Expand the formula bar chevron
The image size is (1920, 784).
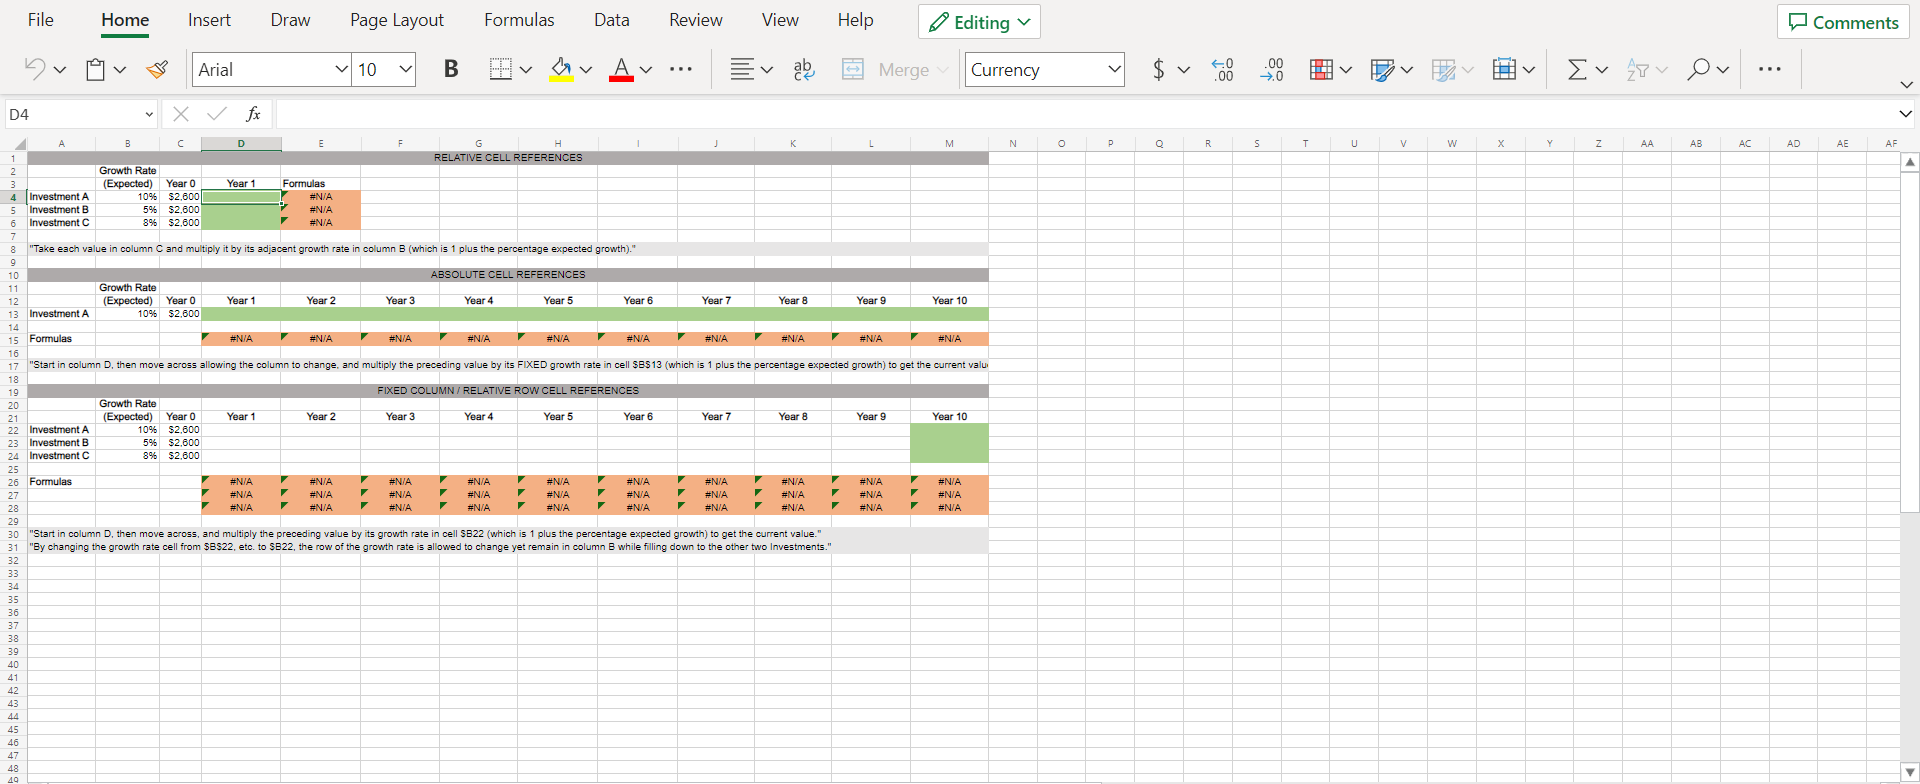tap(1905, 114)
